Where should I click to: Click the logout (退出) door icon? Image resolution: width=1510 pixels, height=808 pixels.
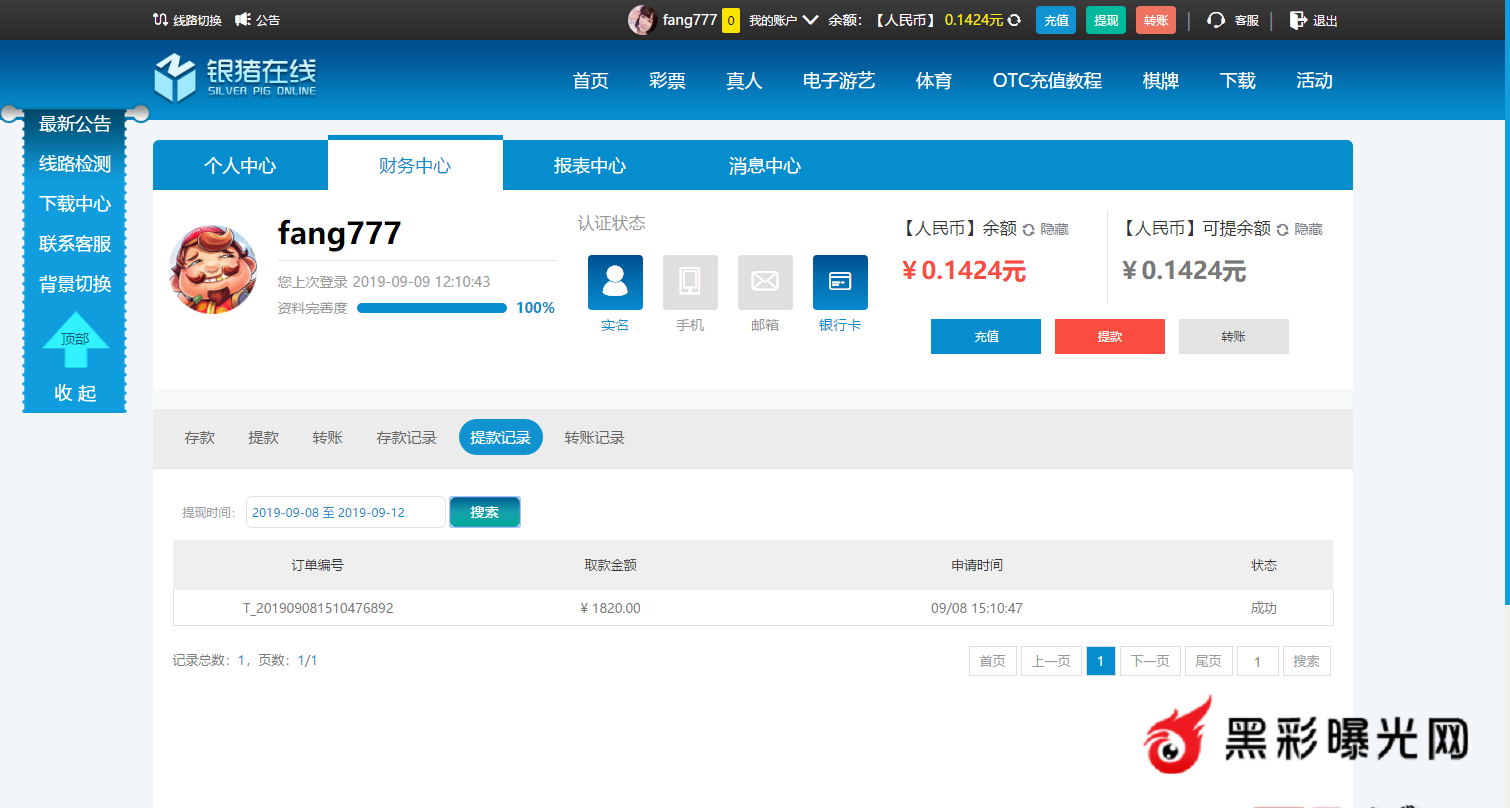point(1297,20)
